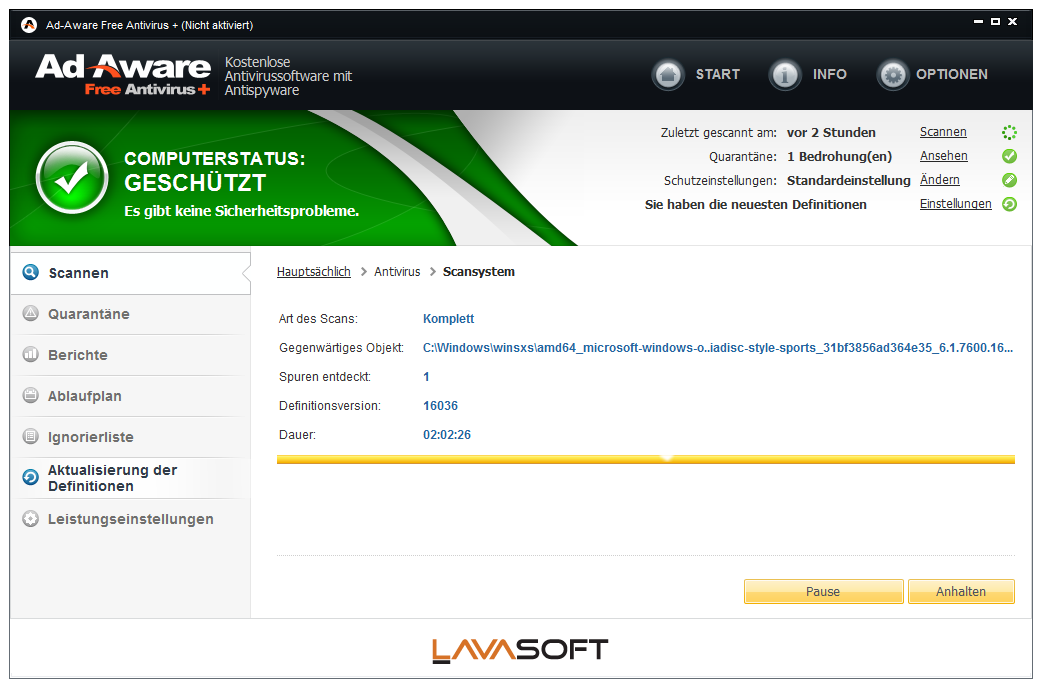Open Aktualisierung der Definitionen

click(112, 478)
